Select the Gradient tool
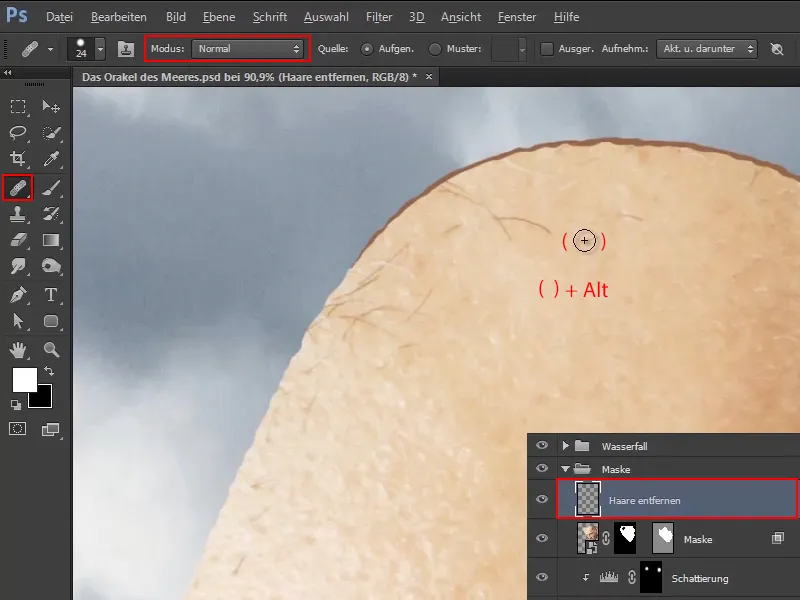800x600 pixels. tap(51, 240)
